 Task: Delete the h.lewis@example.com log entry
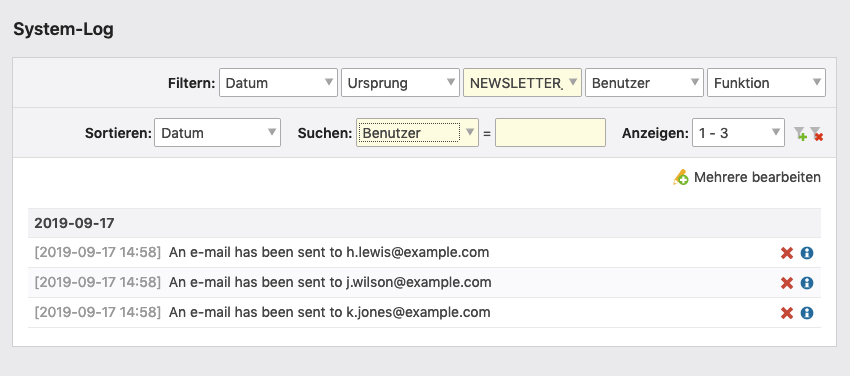coord(787,253)
